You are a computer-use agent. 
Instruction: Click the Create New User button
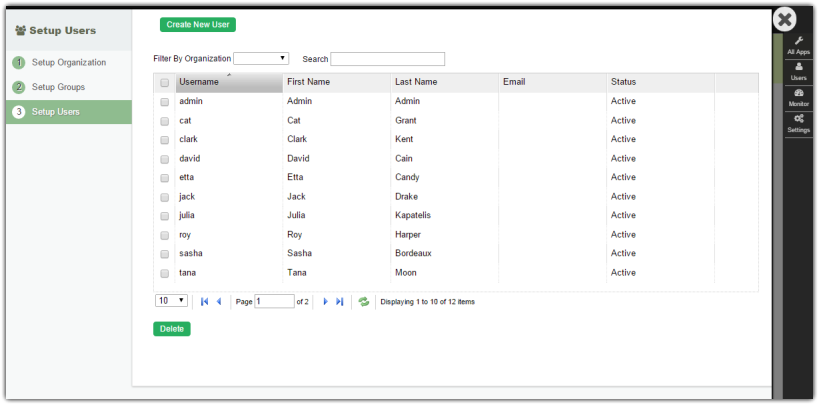(x=198, y=25)
